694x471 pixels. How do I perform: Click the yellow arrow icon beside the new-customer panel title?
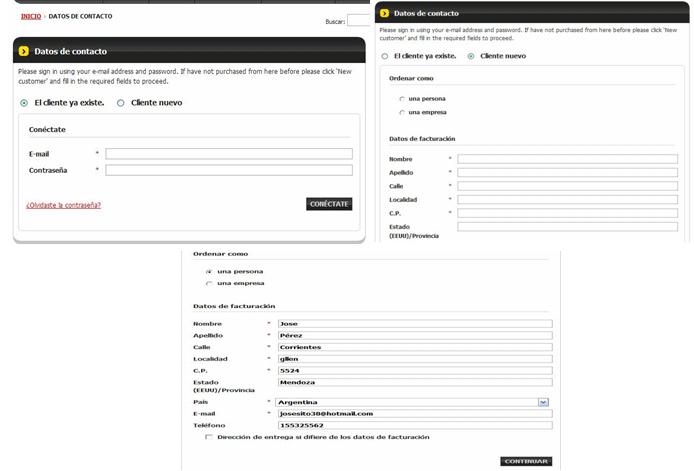tap(385, 13)
